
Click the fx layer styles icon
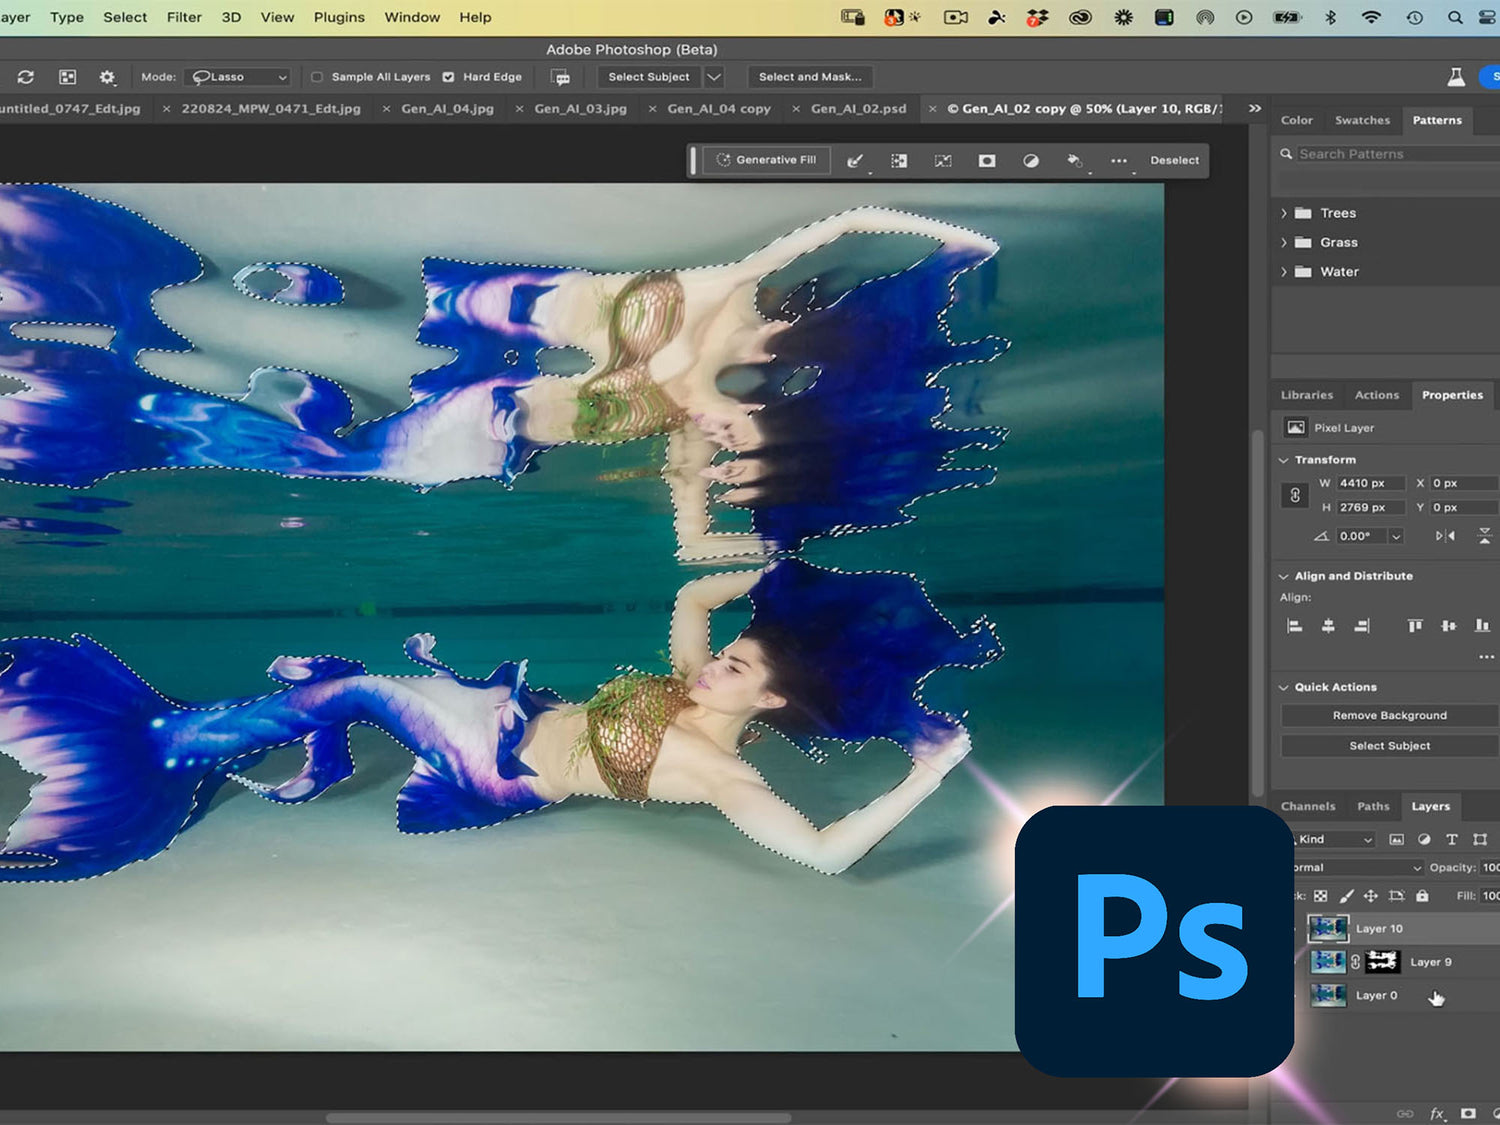click(x=1437, y=1112)
